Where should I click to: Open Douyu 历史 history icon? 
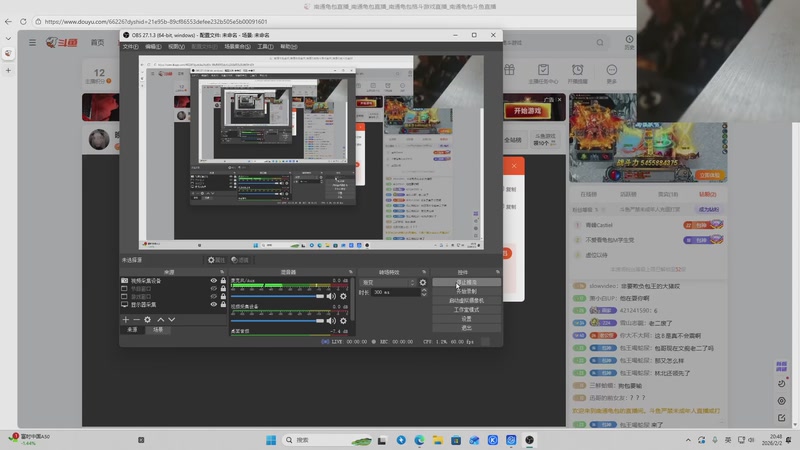pos(629,42)
